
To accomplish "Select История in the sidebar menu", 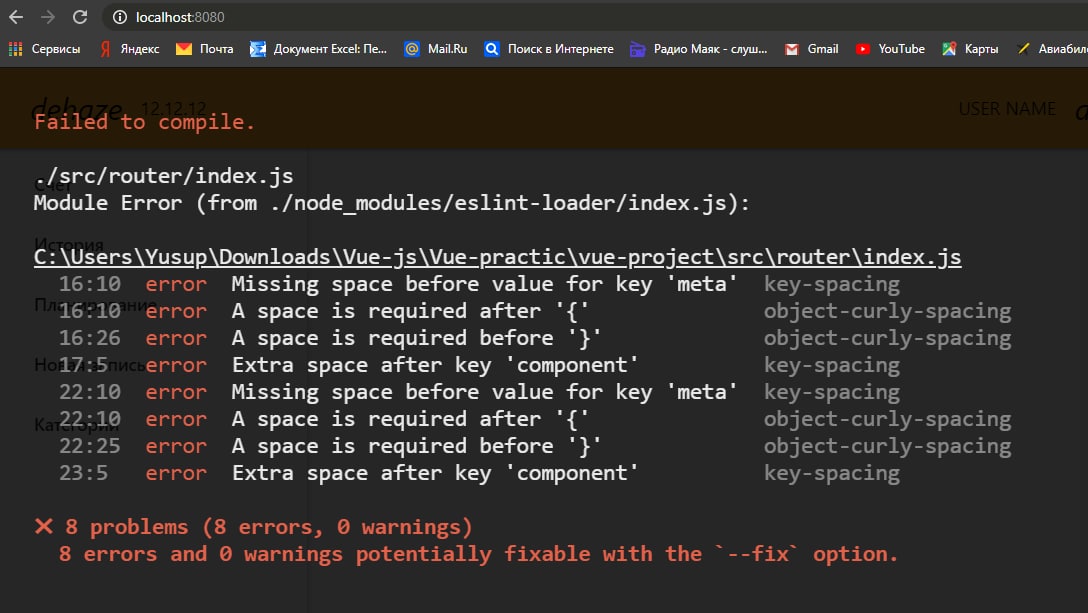I will (68, 245).
